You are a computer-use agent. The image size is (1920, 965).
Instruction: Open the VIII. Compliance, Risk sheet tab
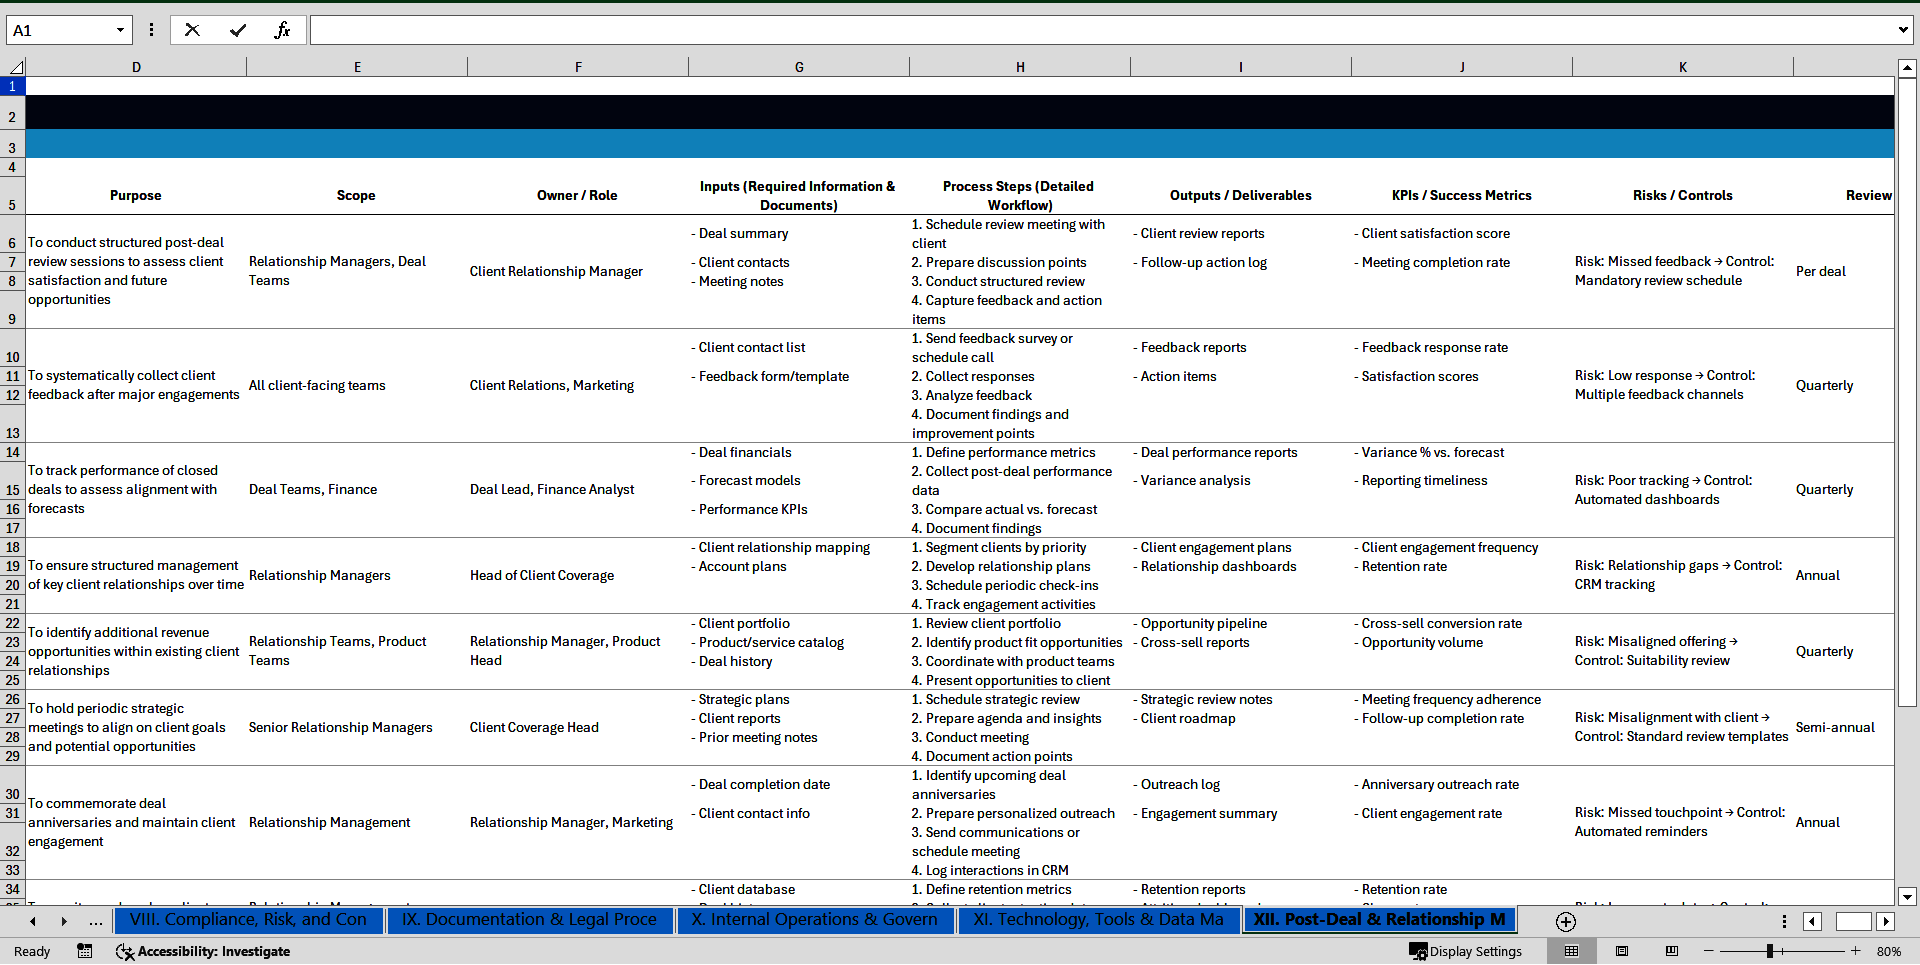click(x=248, y=920)
